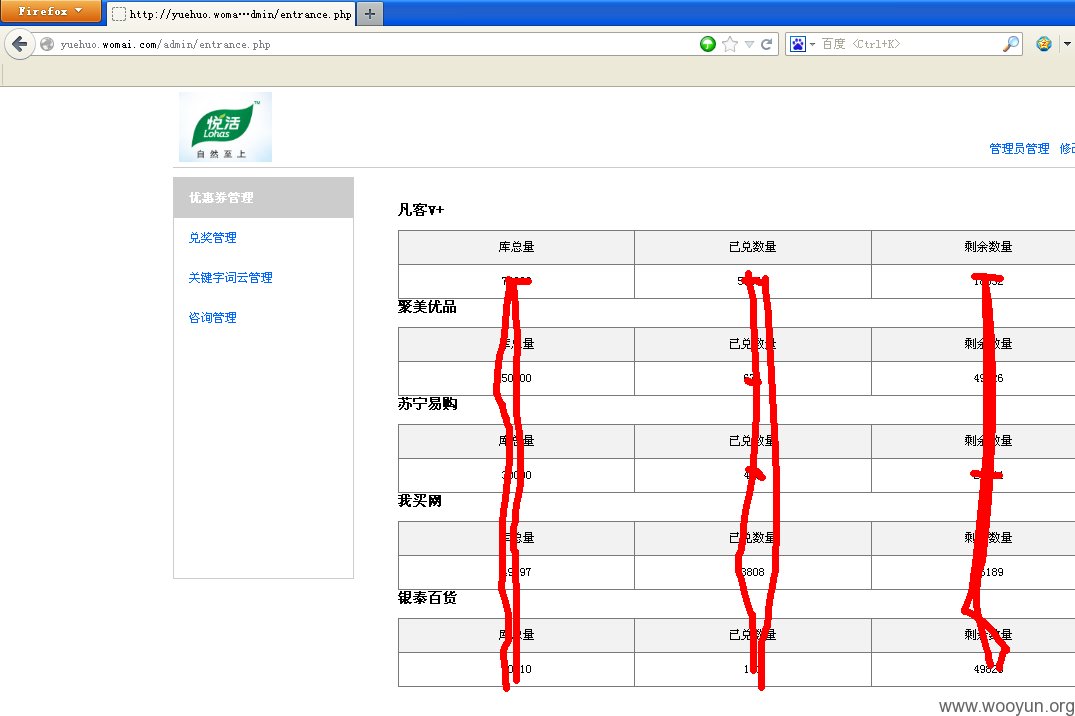This screenshot has height=716, width=1075.
Task: Click 库总量 header in 凡客V+ table
Action: 516,247
